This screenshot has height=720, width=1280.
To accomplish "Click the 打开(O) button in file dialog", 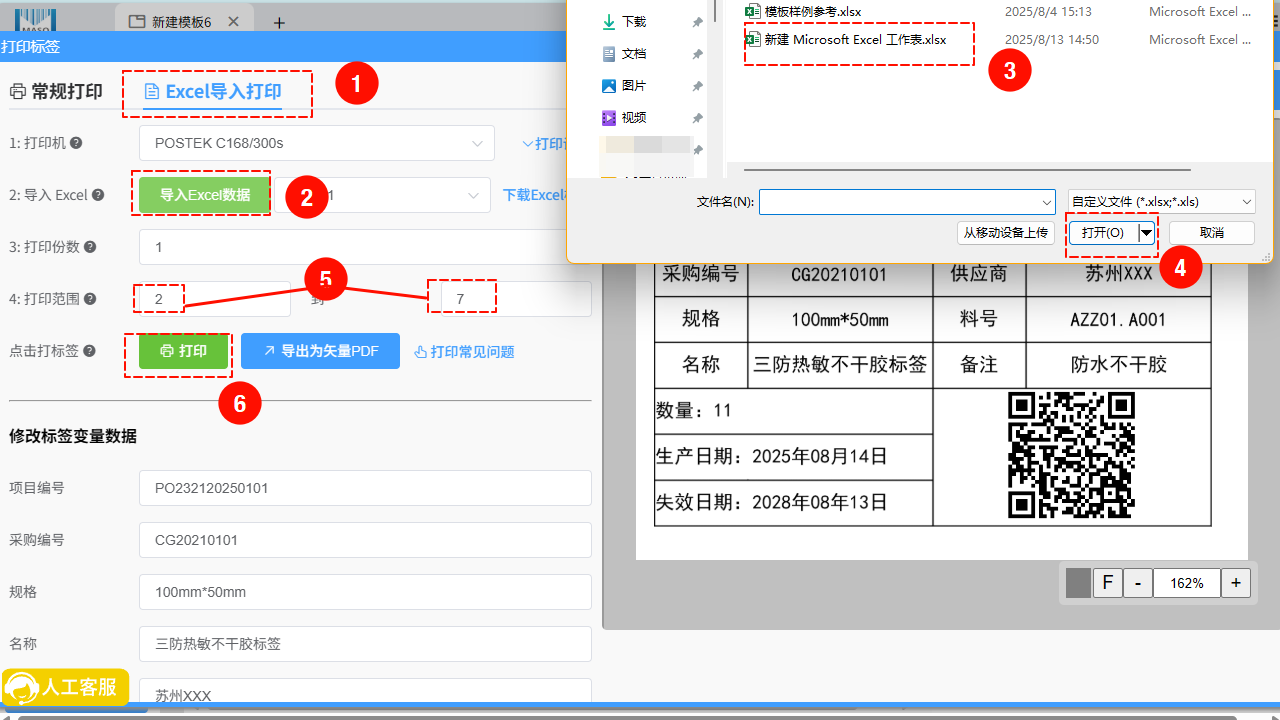I will point(1103,232).
